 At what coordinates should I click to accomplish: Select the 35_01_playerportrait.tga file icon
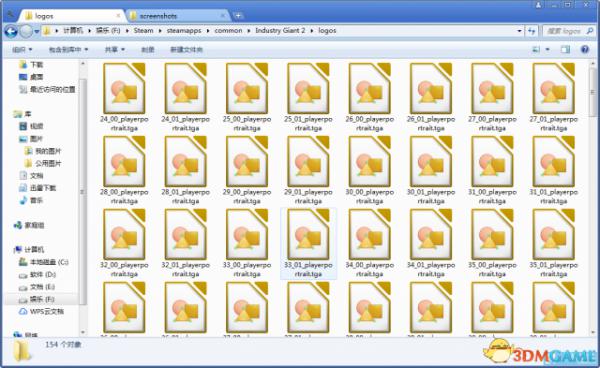pos(554,234)
